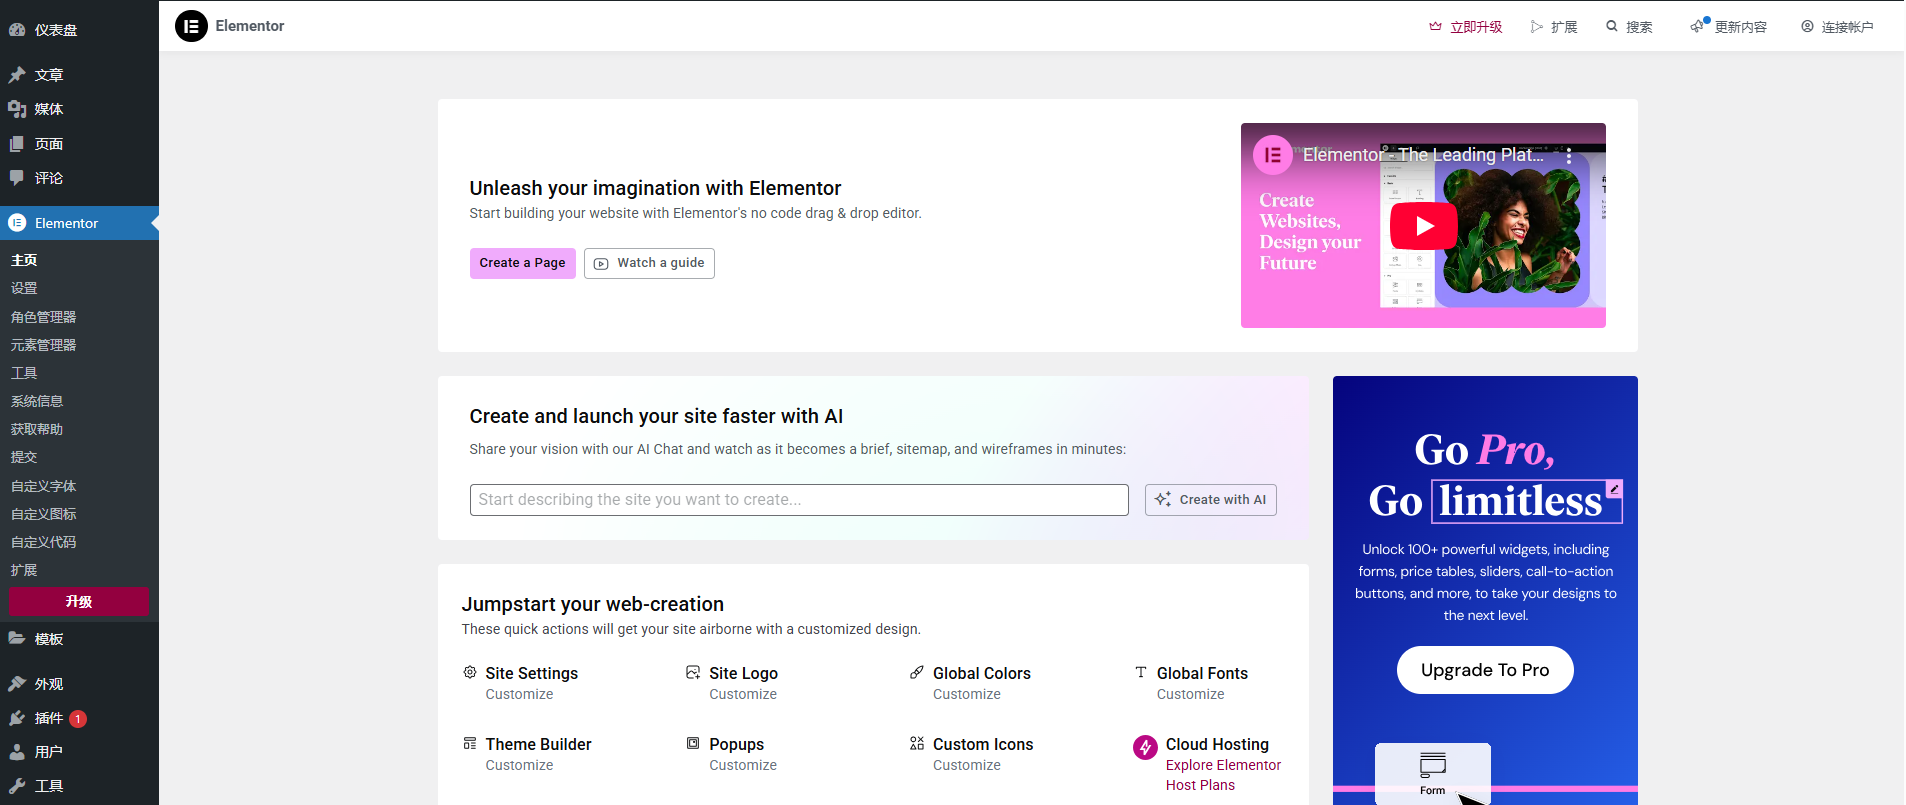The width and height of the screenshot is (1906, 805).
Task: Click the plugins update badge showing 1
Action: 78,718
